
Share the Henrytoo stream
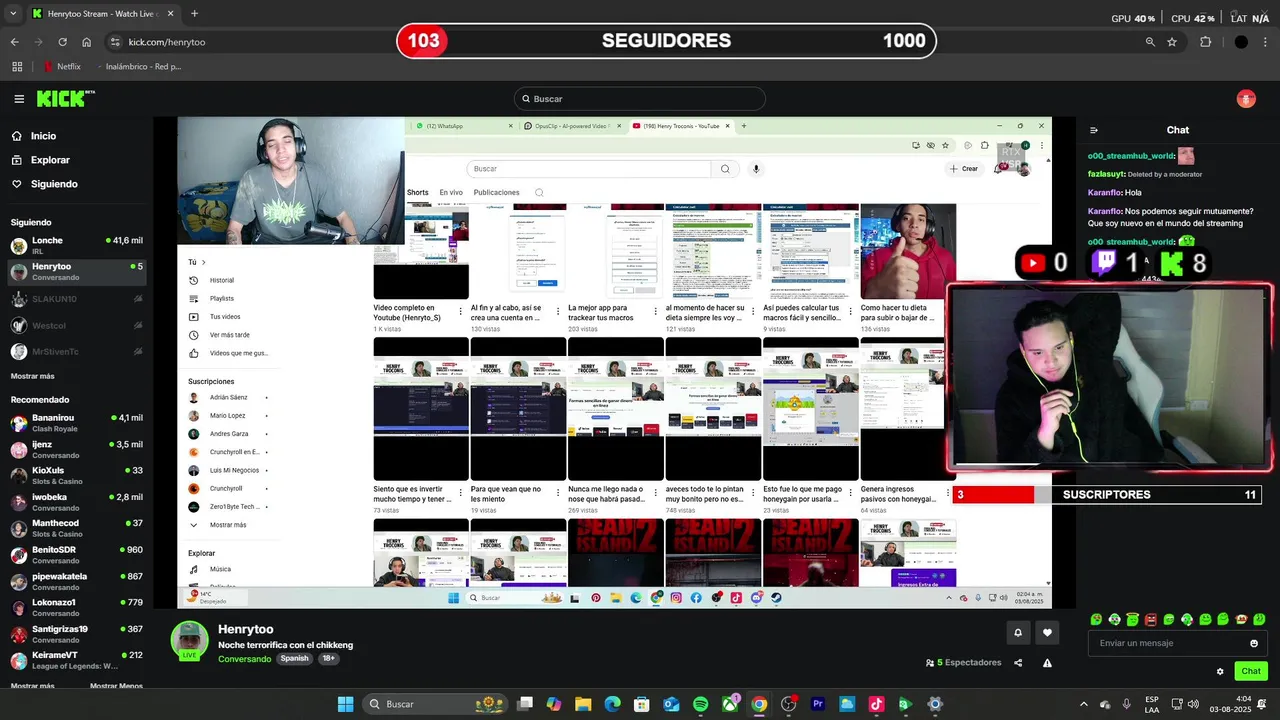coord(1018,663)
